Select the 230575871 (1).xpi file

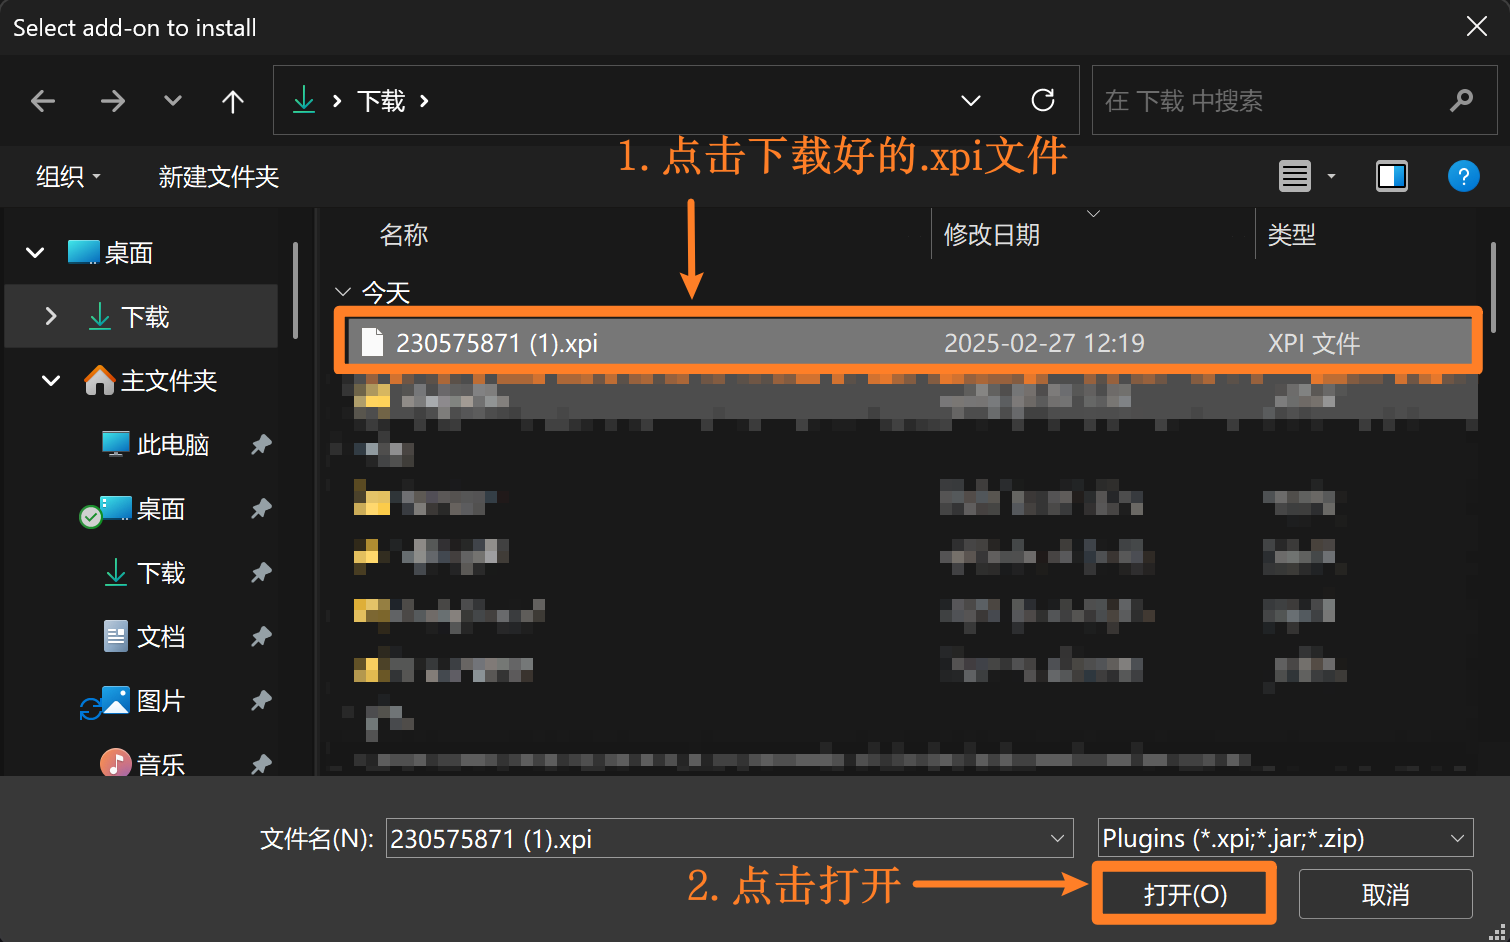point(908,343)
